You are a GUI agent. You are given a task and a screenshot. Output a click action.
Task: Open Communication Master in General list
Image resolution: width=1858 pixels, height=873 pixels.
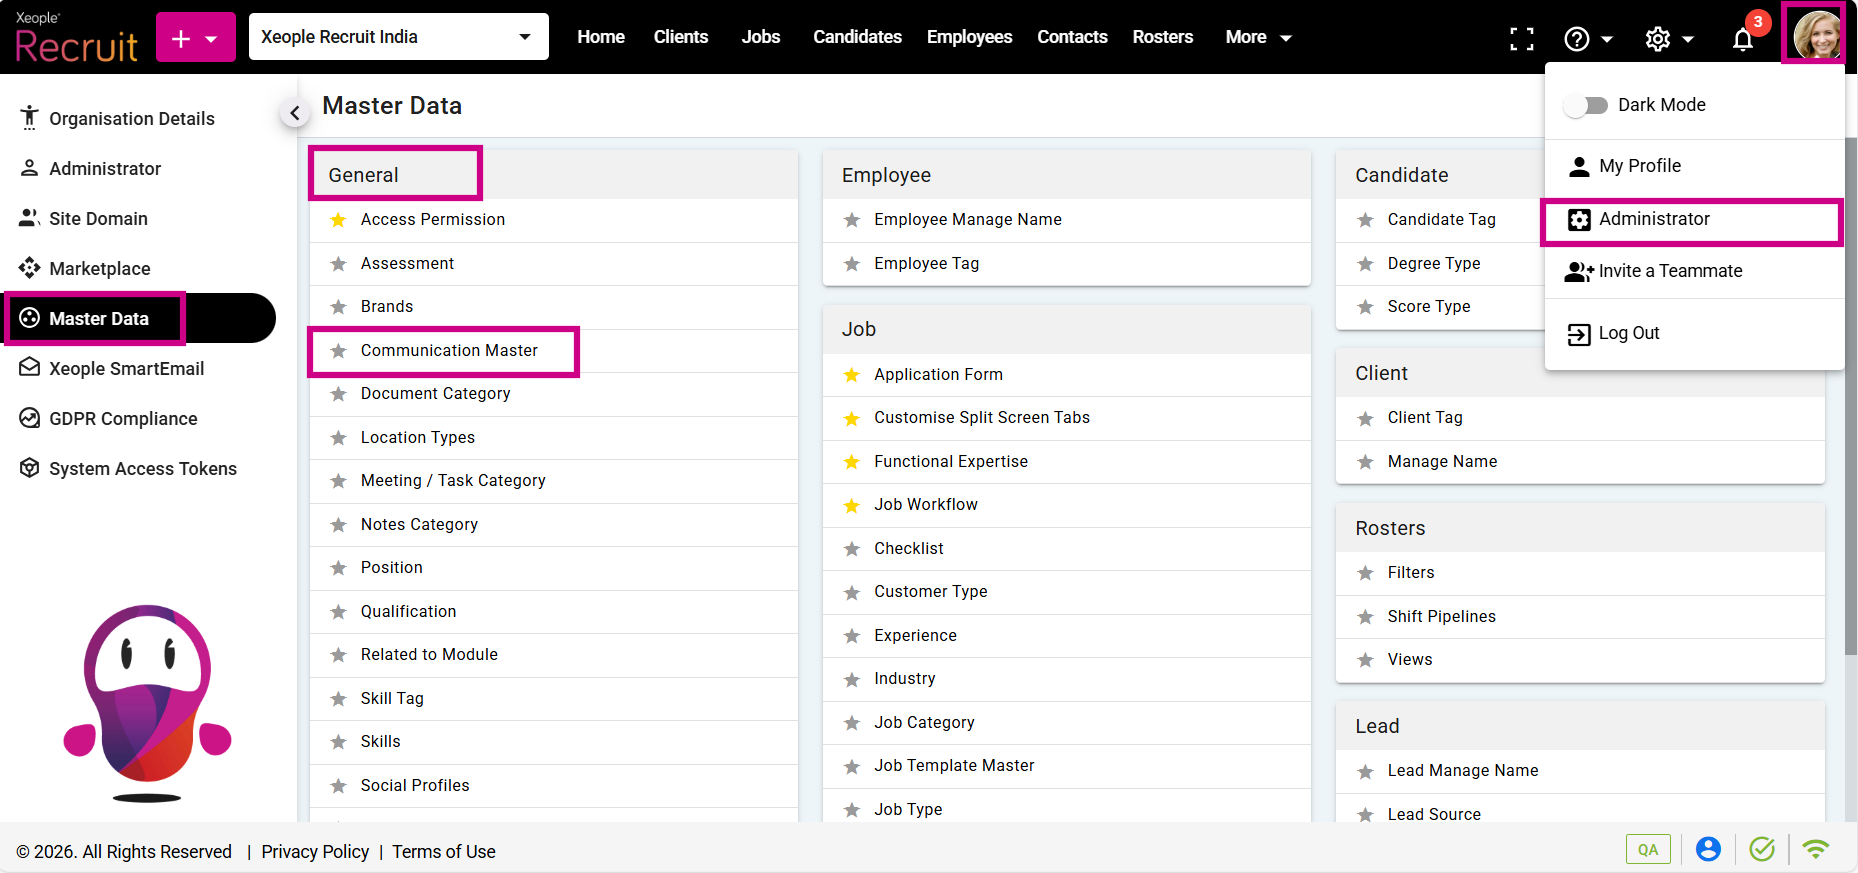449,351
